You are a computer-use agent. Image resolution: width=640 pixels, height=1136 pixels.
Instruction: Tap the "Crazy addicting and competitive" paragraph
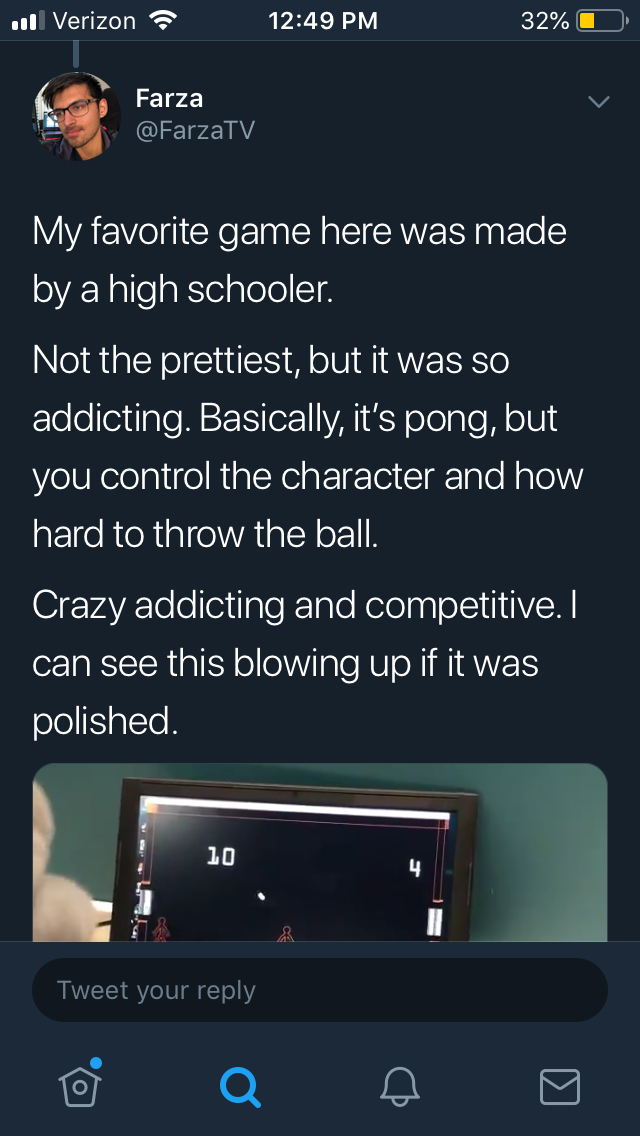coord(300,662)
